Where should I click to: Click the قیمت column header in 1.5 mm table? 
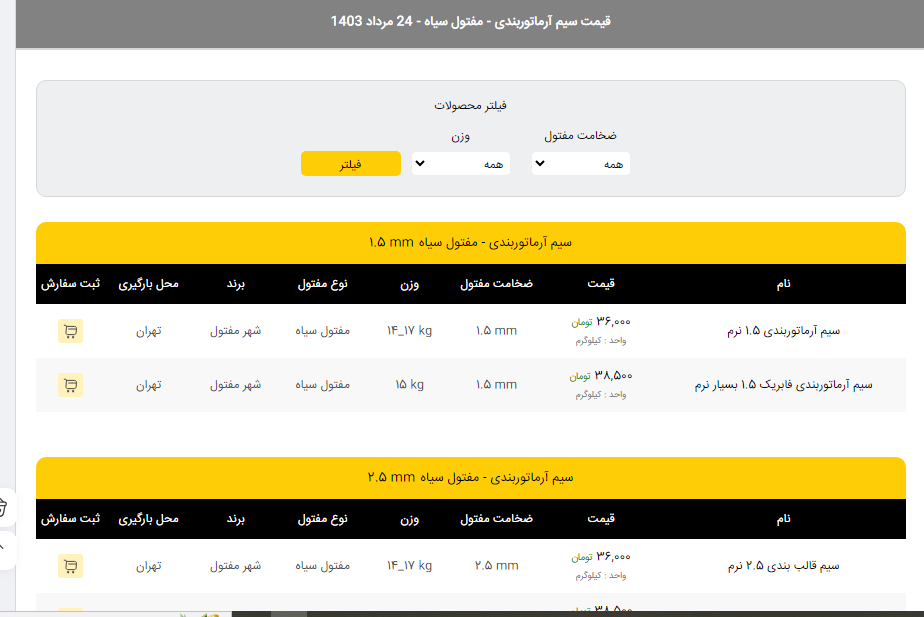pyautogui.click(x=604, y=284)
